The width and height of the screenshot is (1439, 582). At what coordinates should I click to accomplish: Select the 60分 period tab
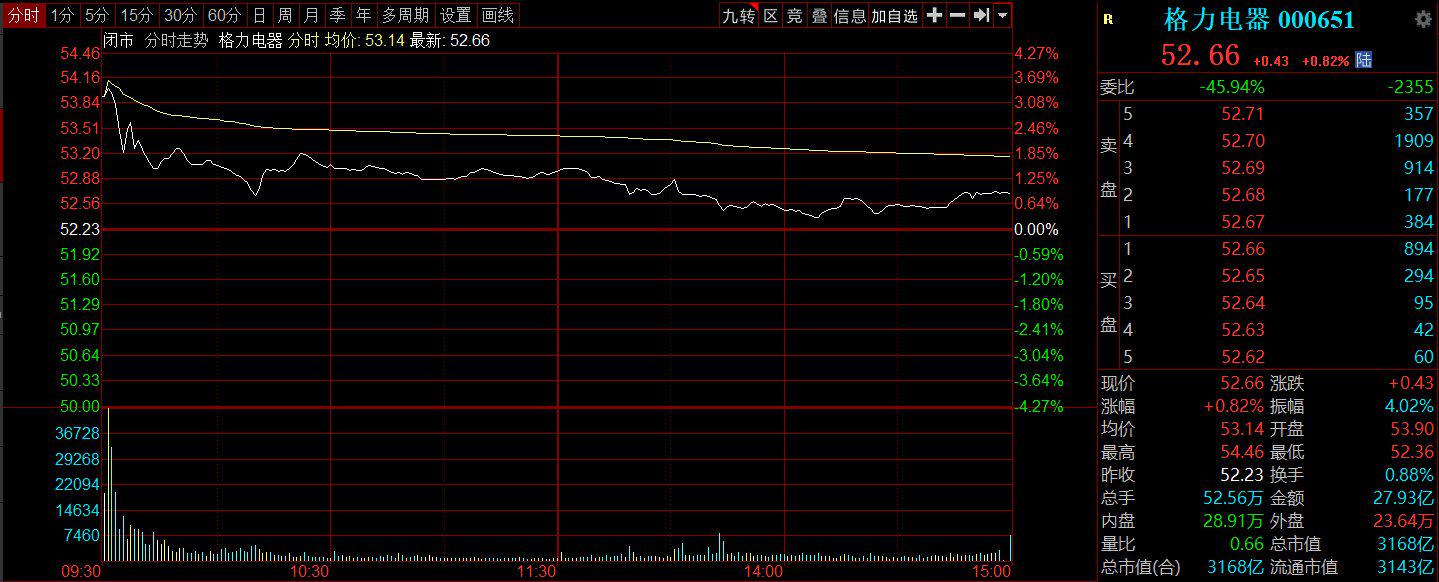(224, 15)
